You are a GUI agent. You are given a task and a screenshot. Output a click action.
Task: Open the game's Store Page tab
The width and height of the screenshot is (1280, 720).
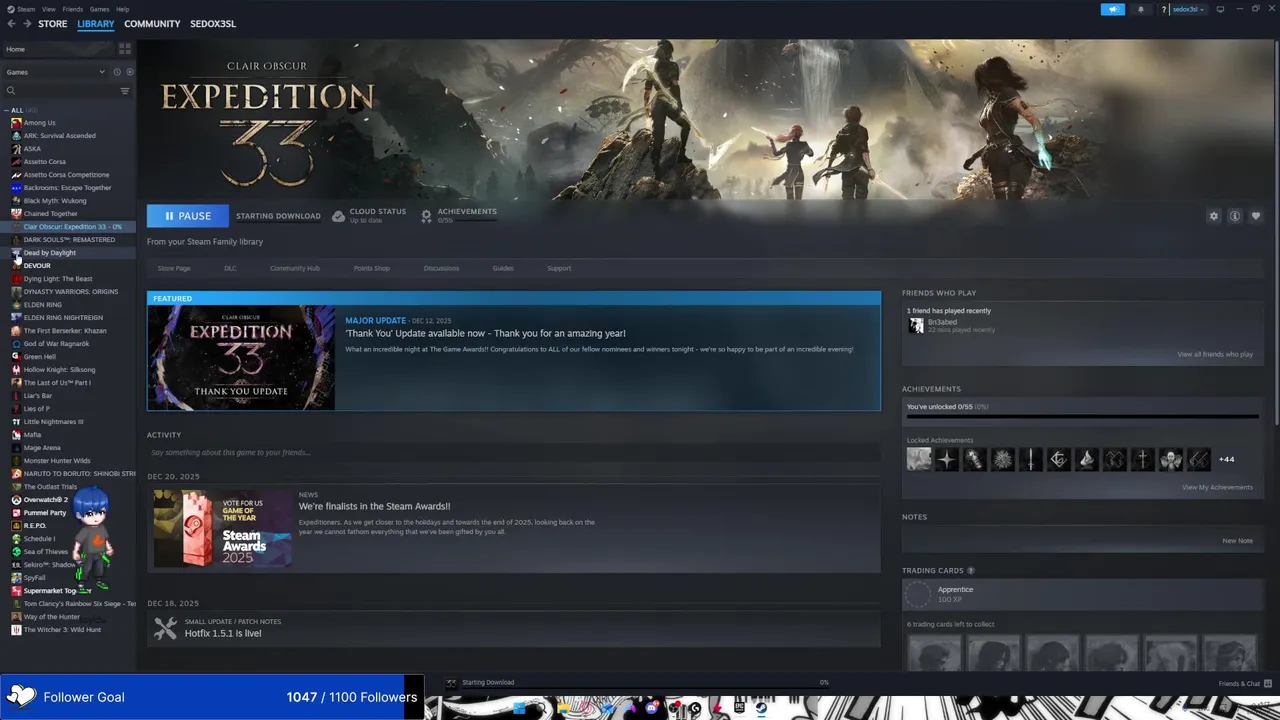(x=174, y=268)
